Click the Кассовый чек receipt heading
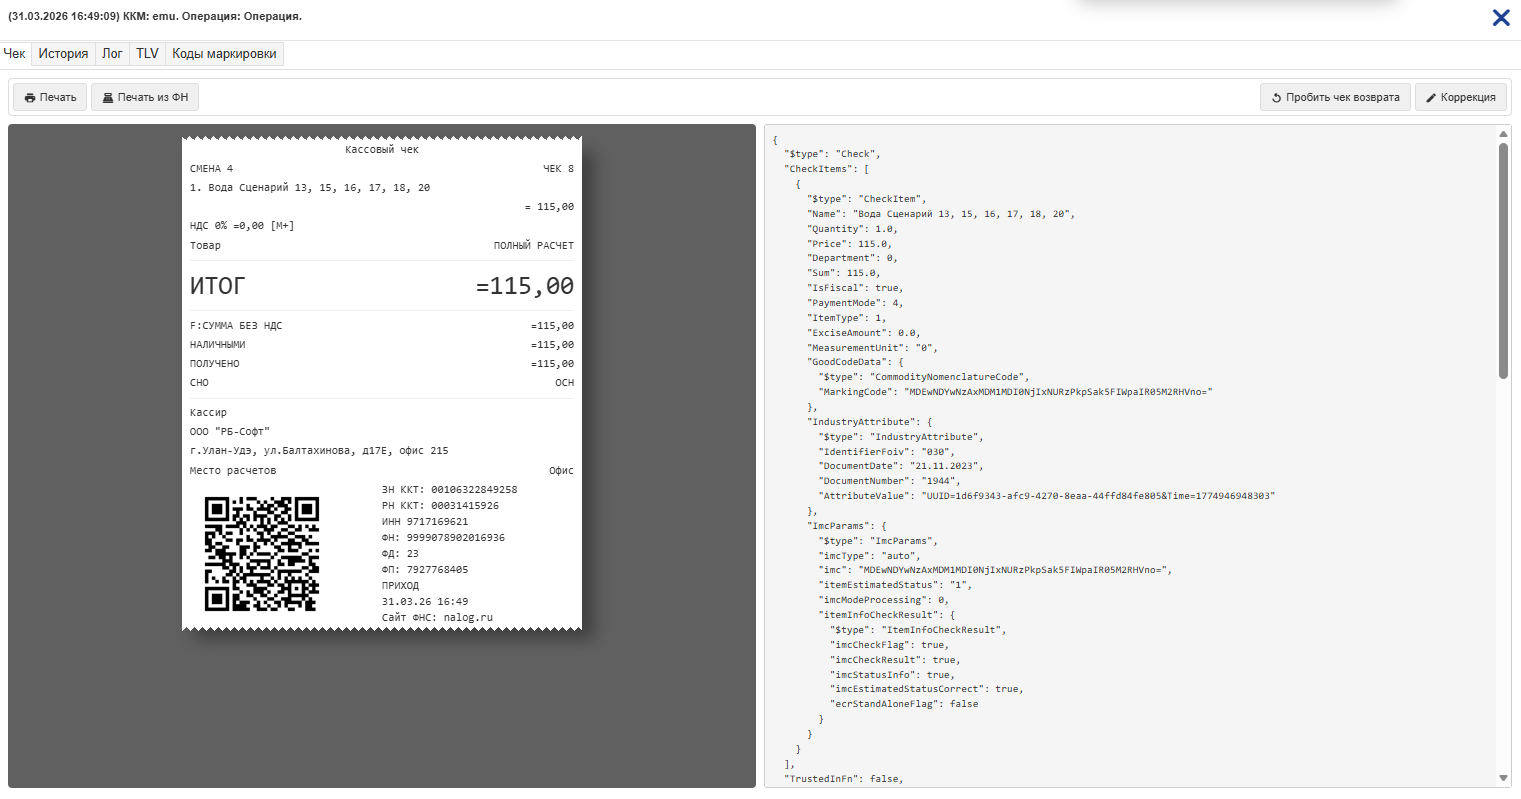Viewport: 1521px width, 799px height. [381, 150]
